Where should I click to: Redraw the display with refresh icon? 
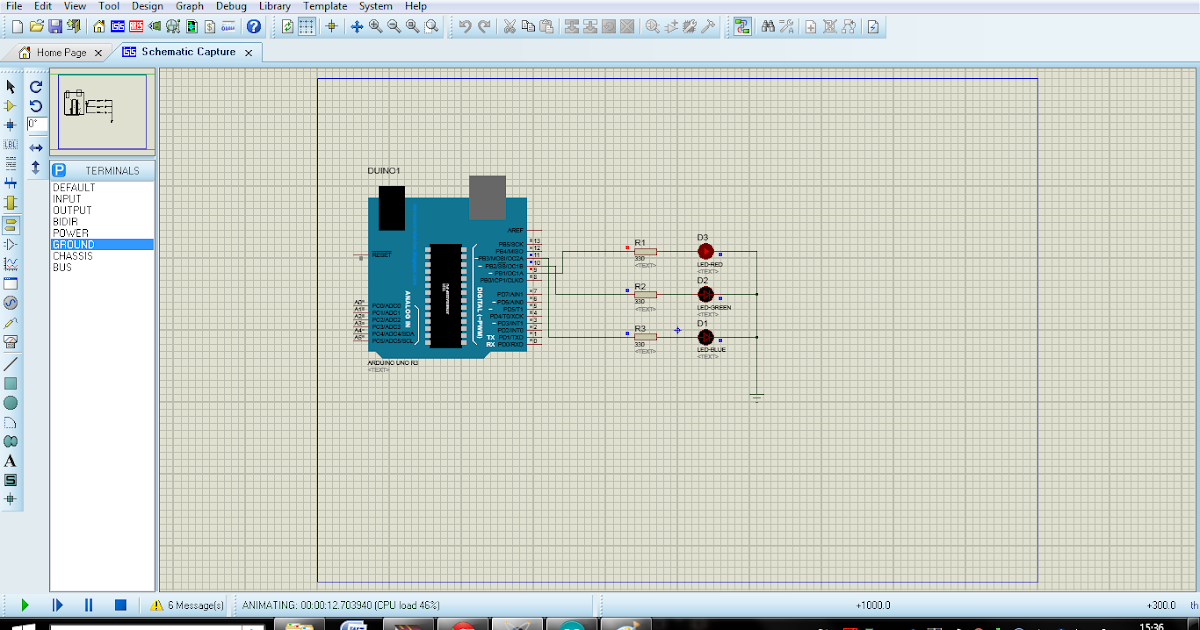pyautogui.click(x=287, y=27)
